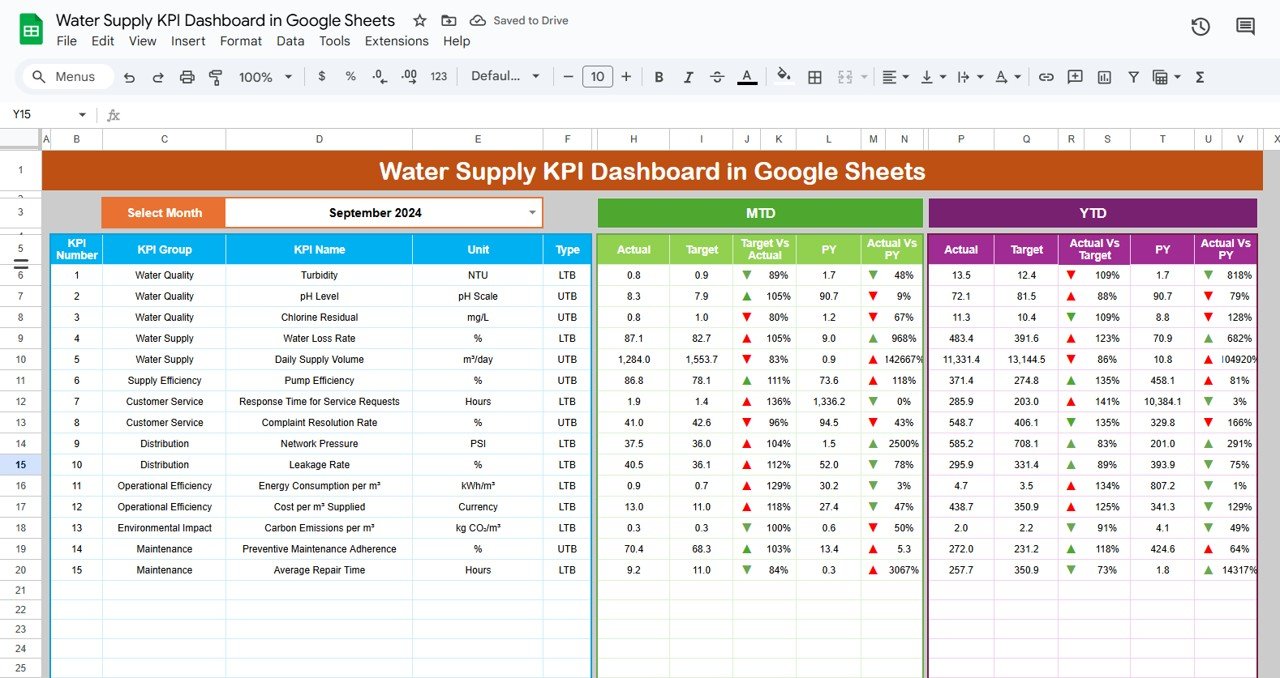Toggle Bold formatting

pyautogui.click(x=659, y=77)
